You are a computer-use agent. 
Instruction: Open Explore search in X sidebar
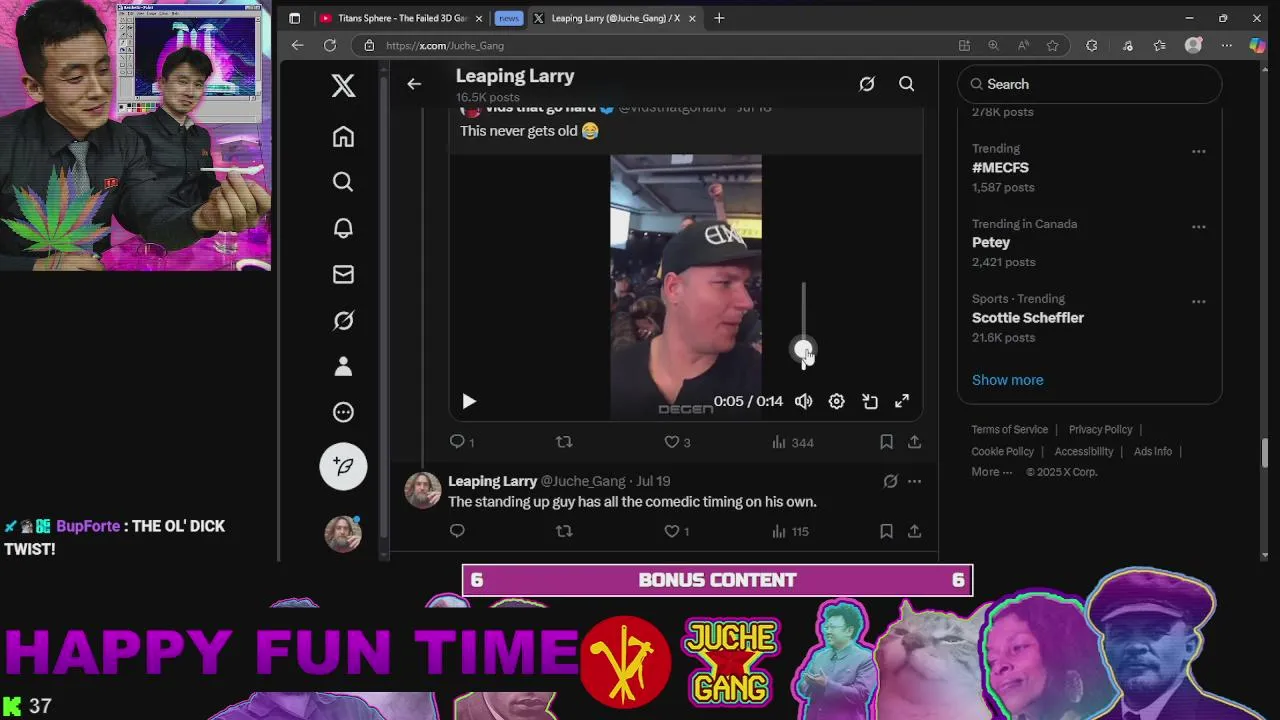343,182
